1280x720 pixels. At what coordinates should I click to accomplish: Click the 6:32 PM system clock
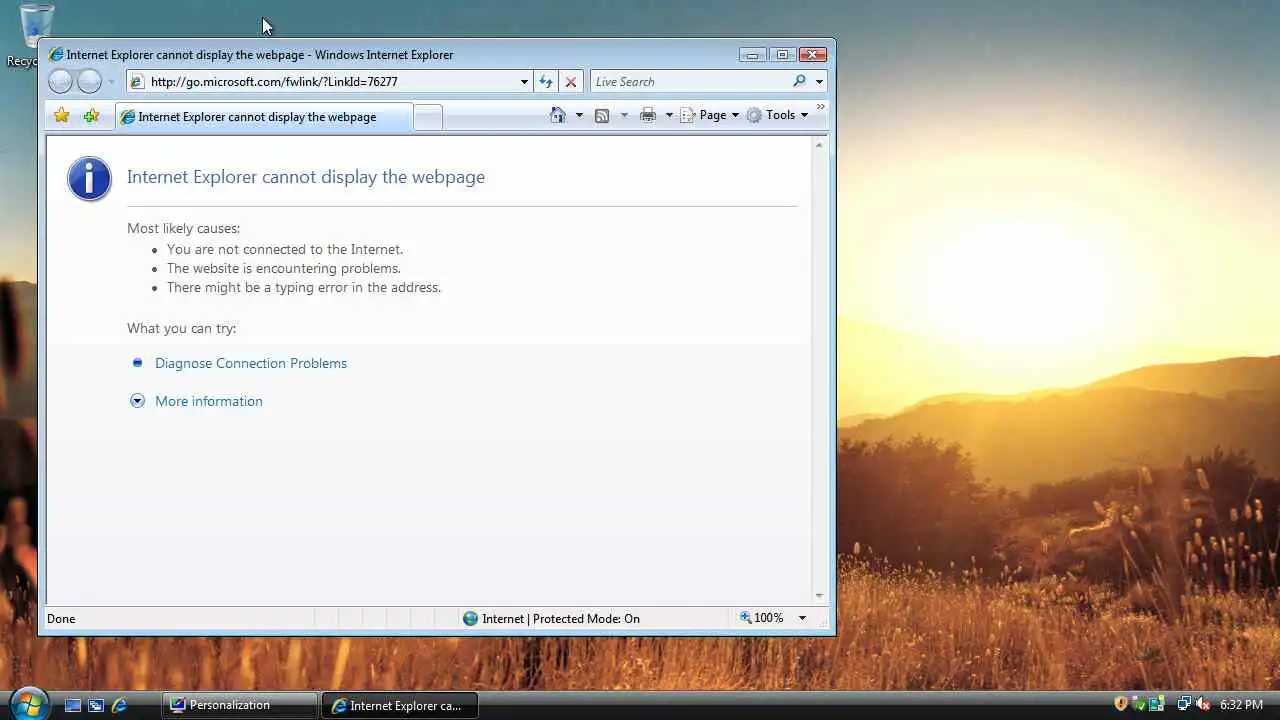1241,705
